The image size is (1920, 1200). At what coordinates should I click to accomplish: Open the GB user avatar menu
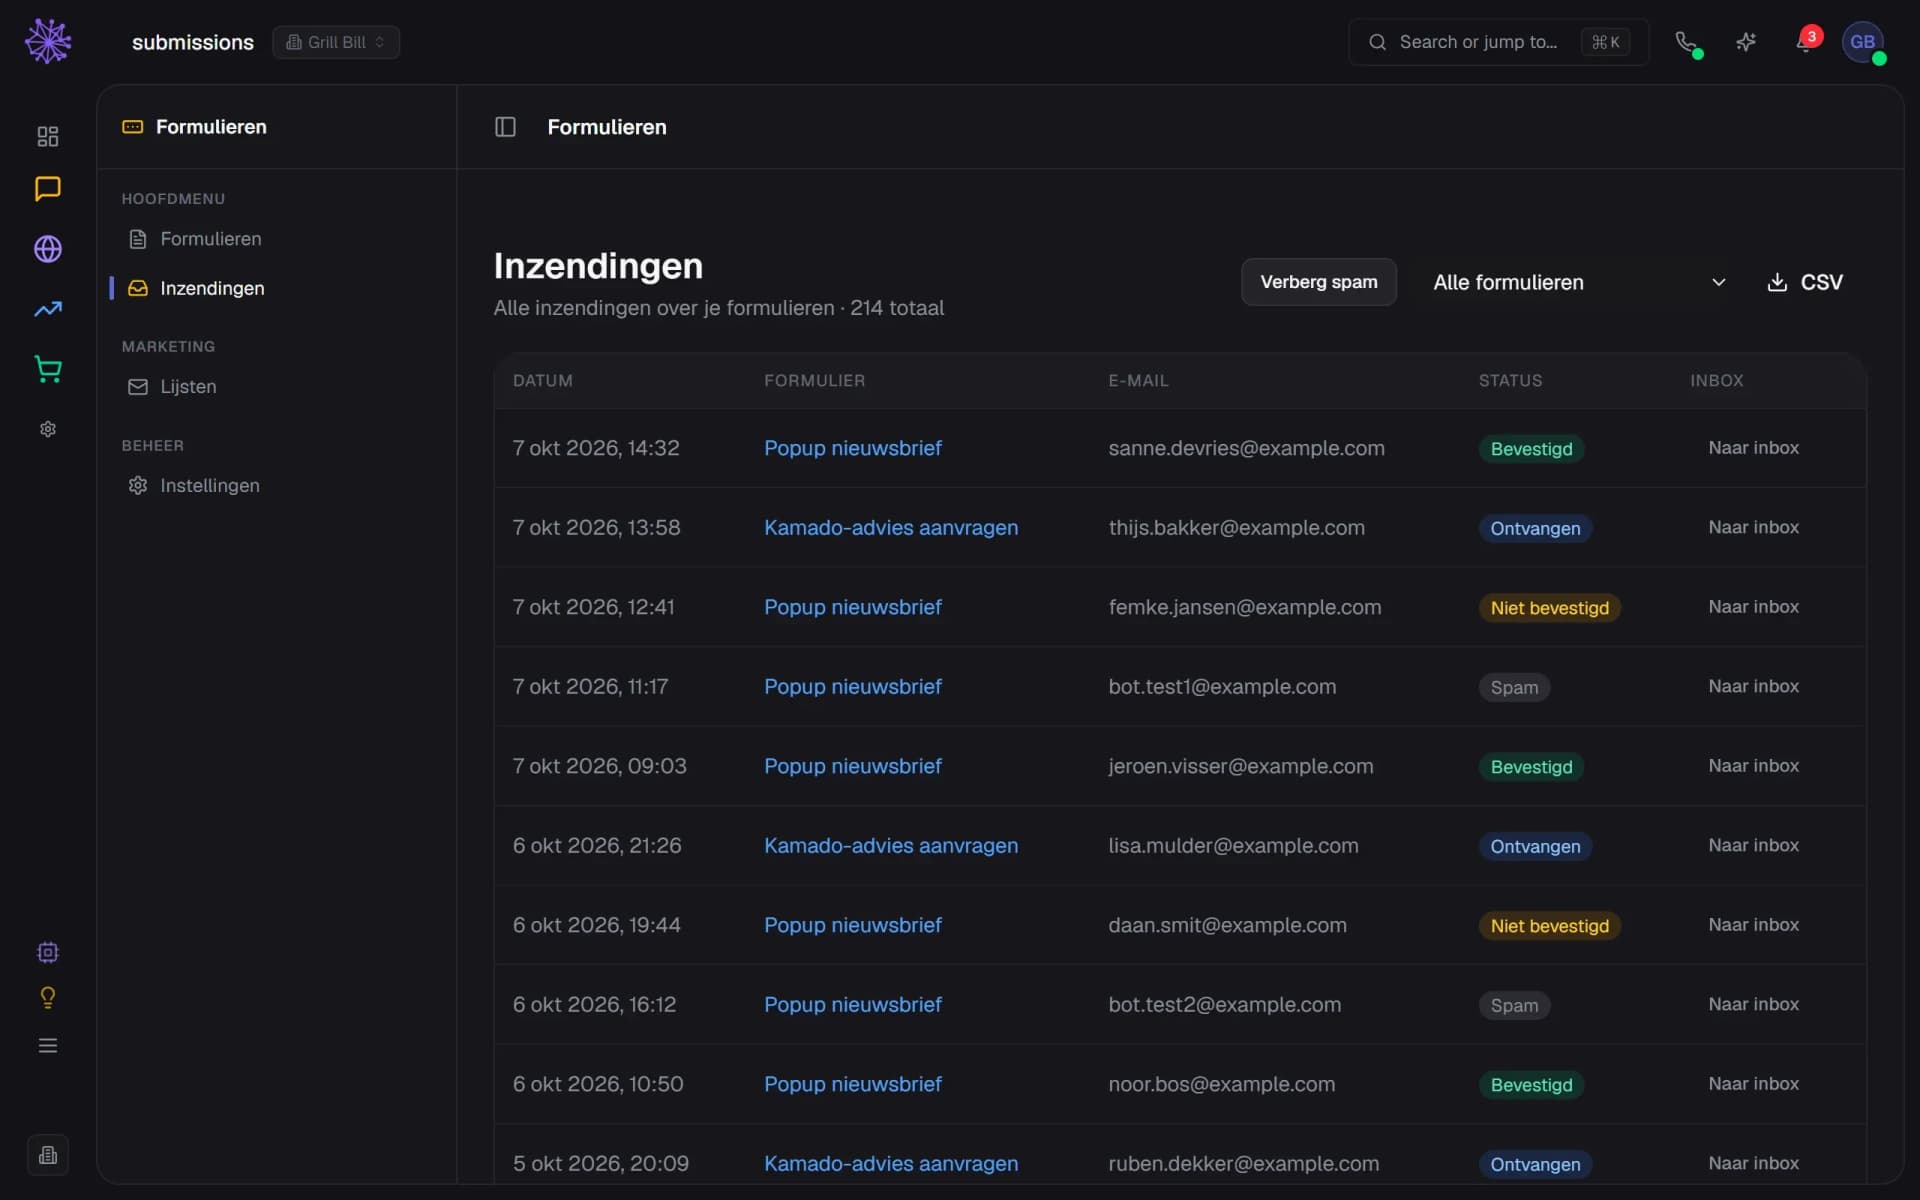point(1863,42)
